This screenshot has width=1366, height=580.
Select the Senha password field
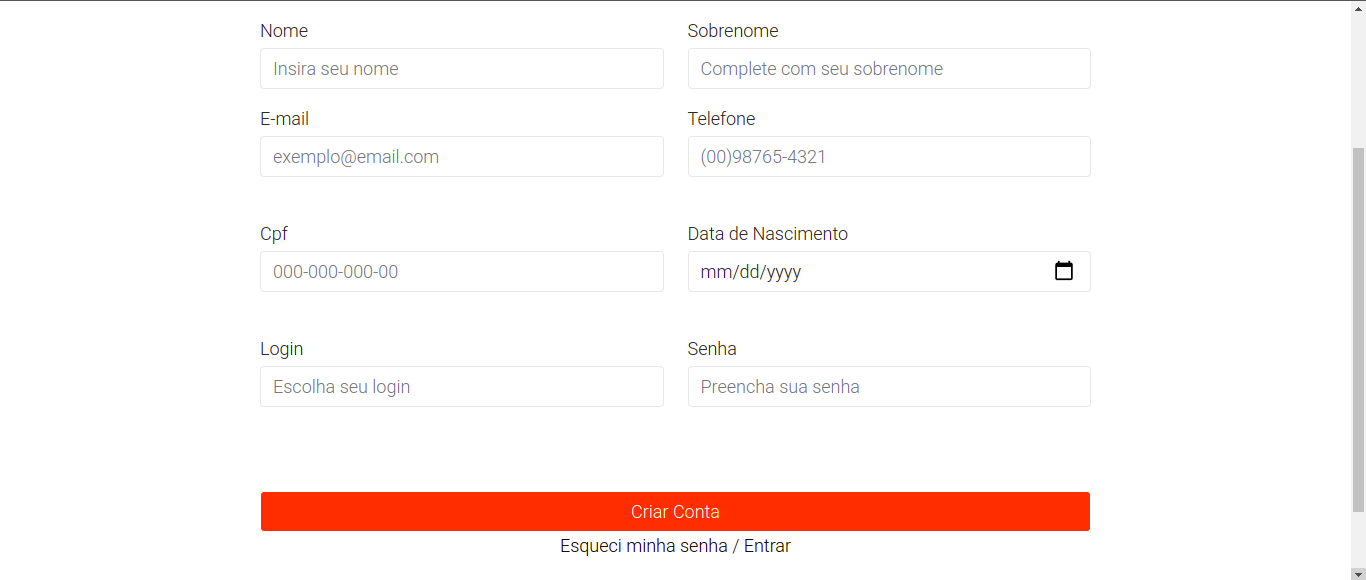coord(888,386)
